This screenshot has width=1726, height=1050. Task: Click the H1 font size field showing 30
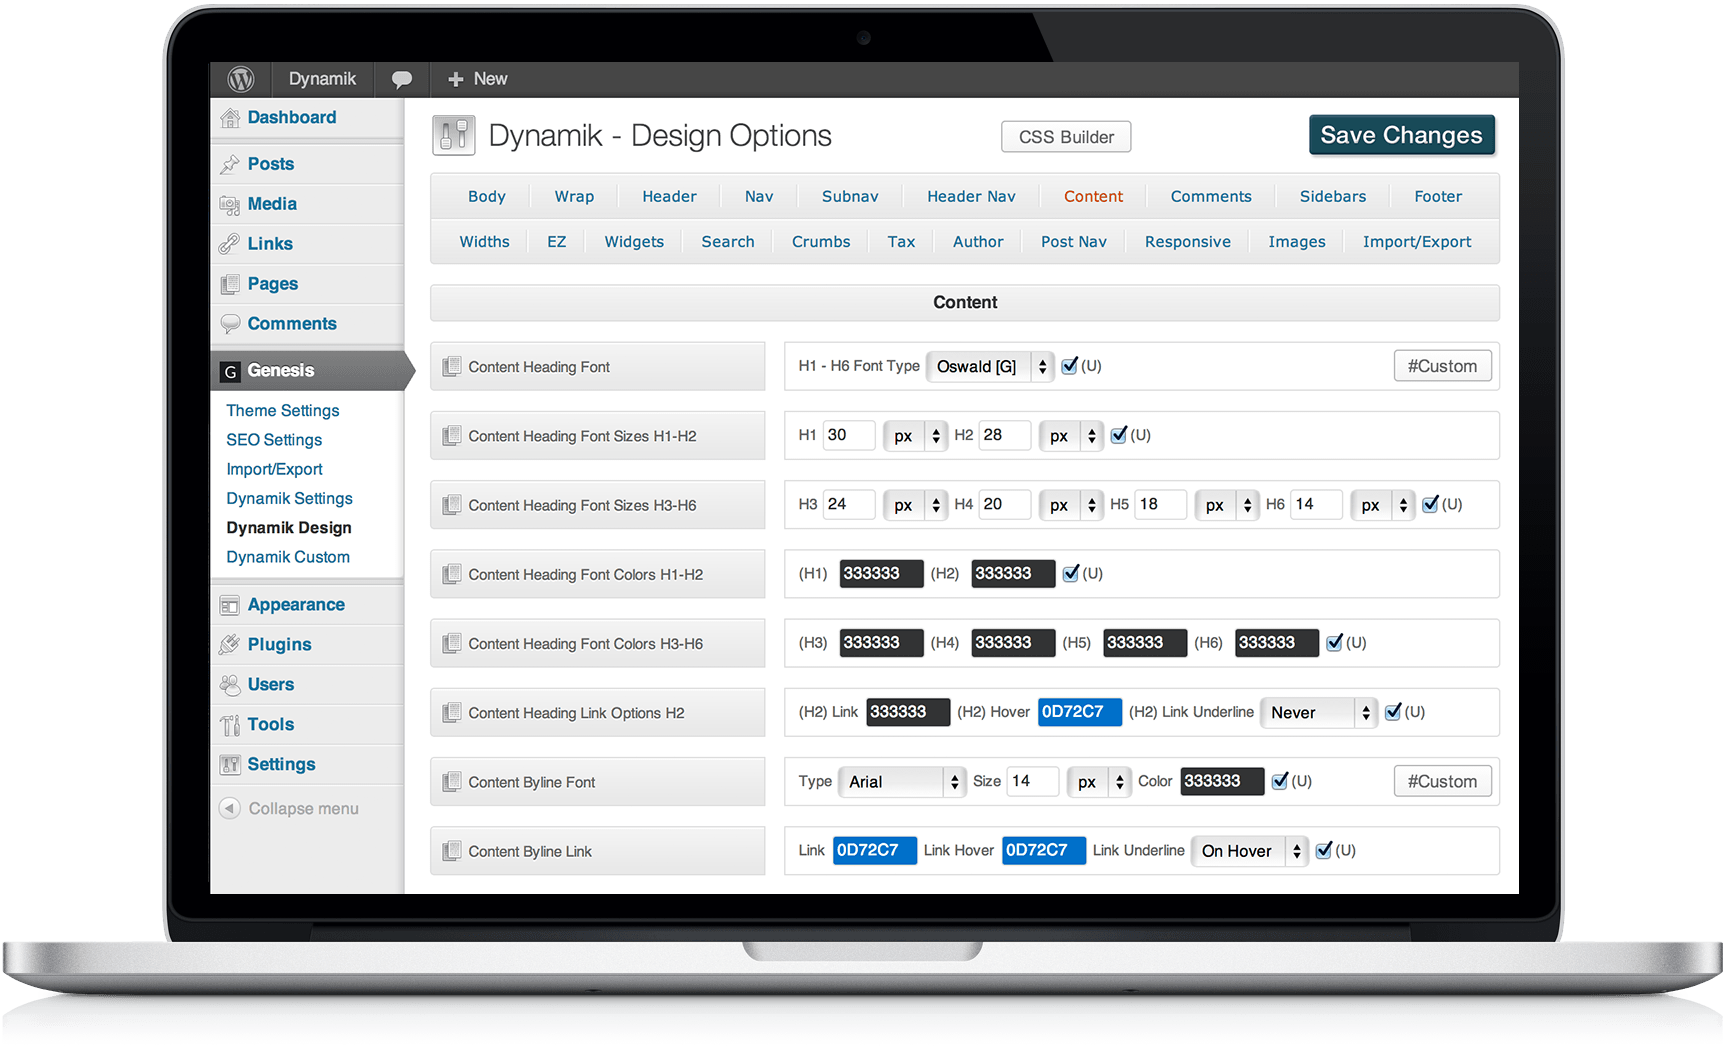tap(849, 435)
